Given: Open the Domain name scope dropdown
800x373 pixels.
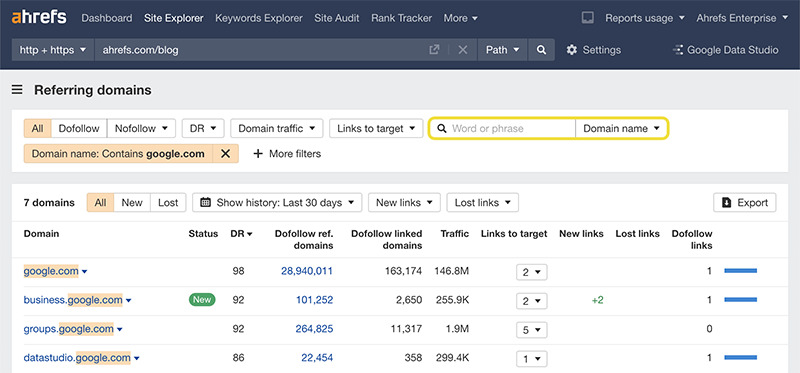Looking at the screenshot, I should pos(622,128).
